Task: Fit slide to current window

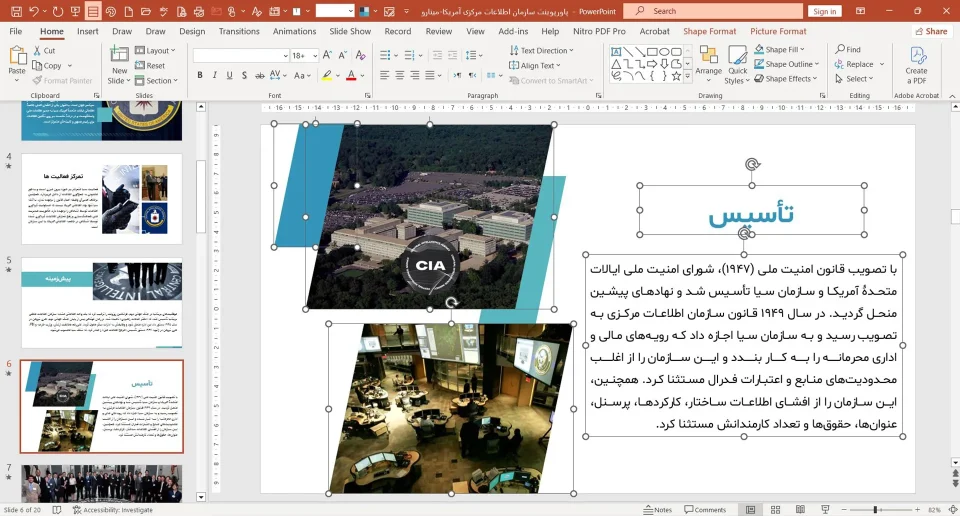Action: pyautogui.click(x=953, y=509)
